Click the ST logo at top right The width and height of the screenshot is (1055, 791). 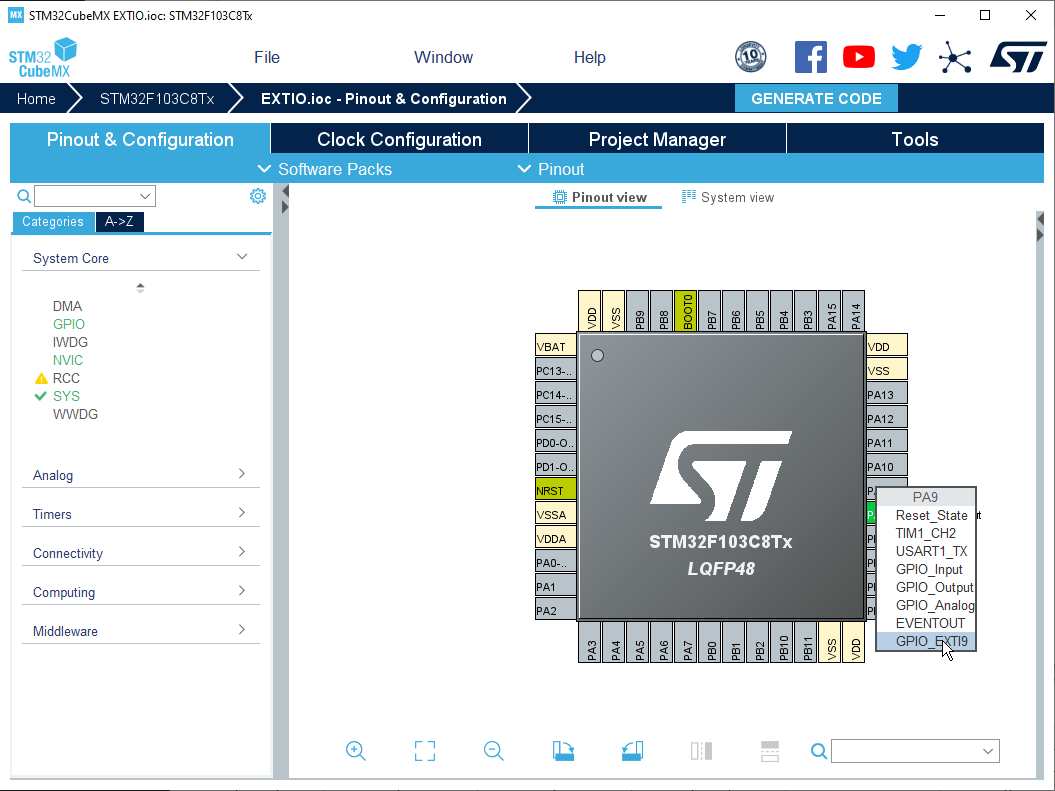point(1018,57)
